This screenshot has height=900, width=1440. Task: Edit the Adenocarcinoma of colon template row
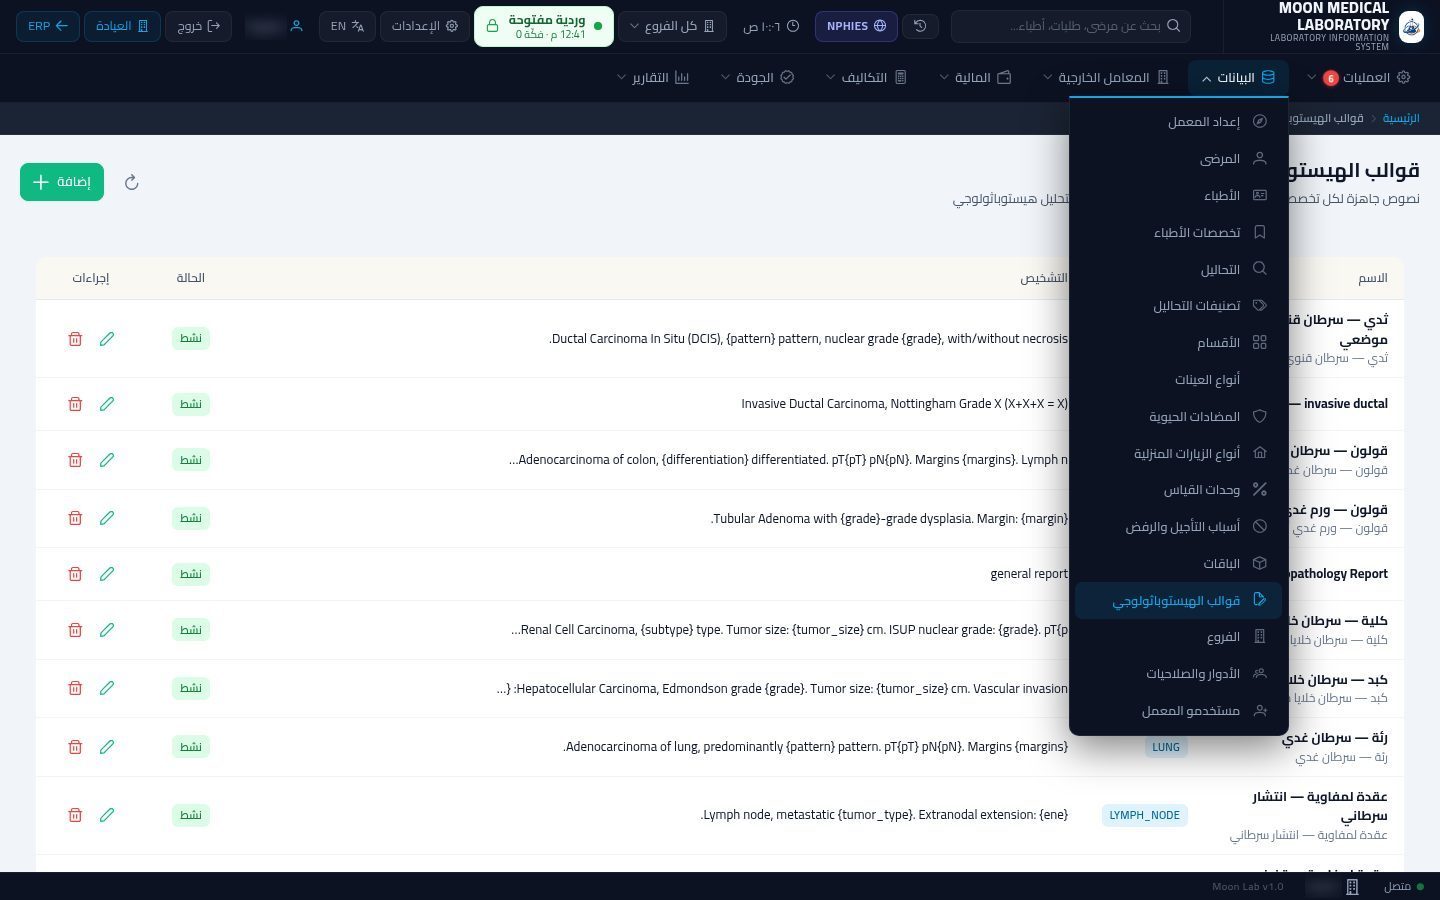107,460
